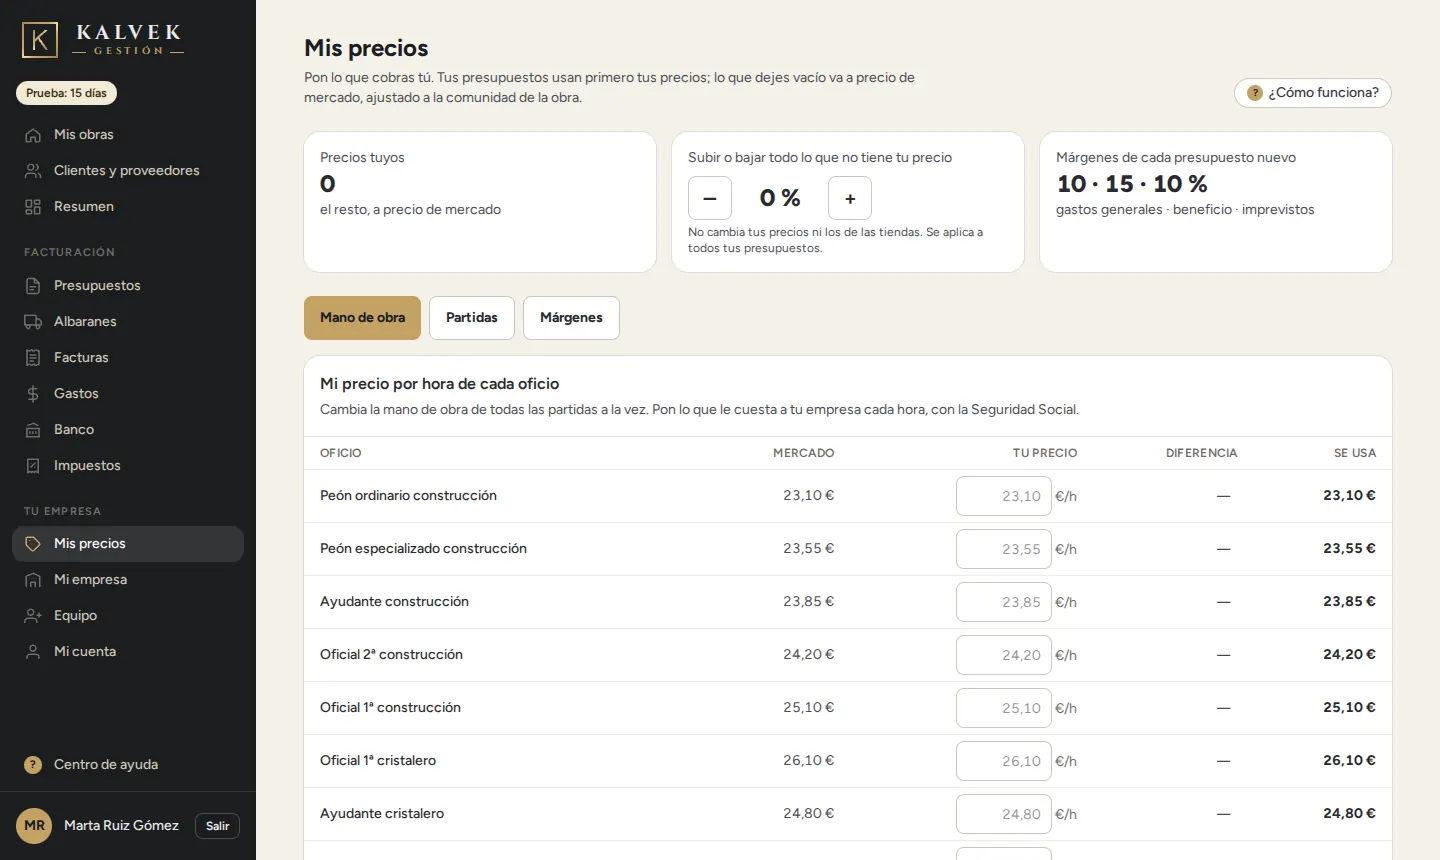Click the Albaranes truck icon
The height and width of the screenshot is (860, 1440).
click(33, 322)
